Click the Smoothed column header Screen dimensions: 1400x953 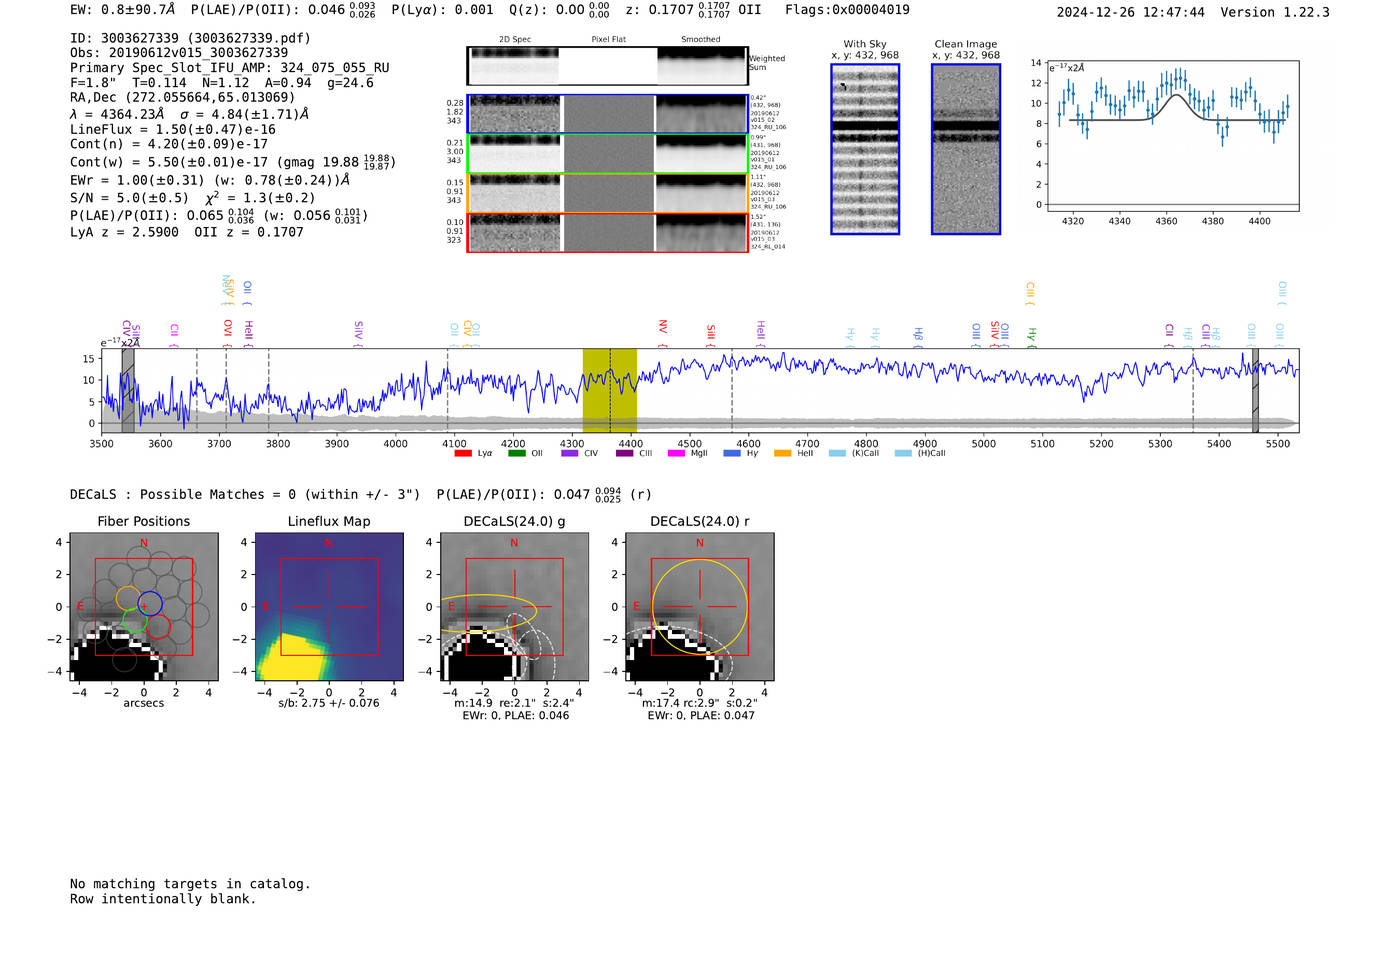click(x=700, y=40)
